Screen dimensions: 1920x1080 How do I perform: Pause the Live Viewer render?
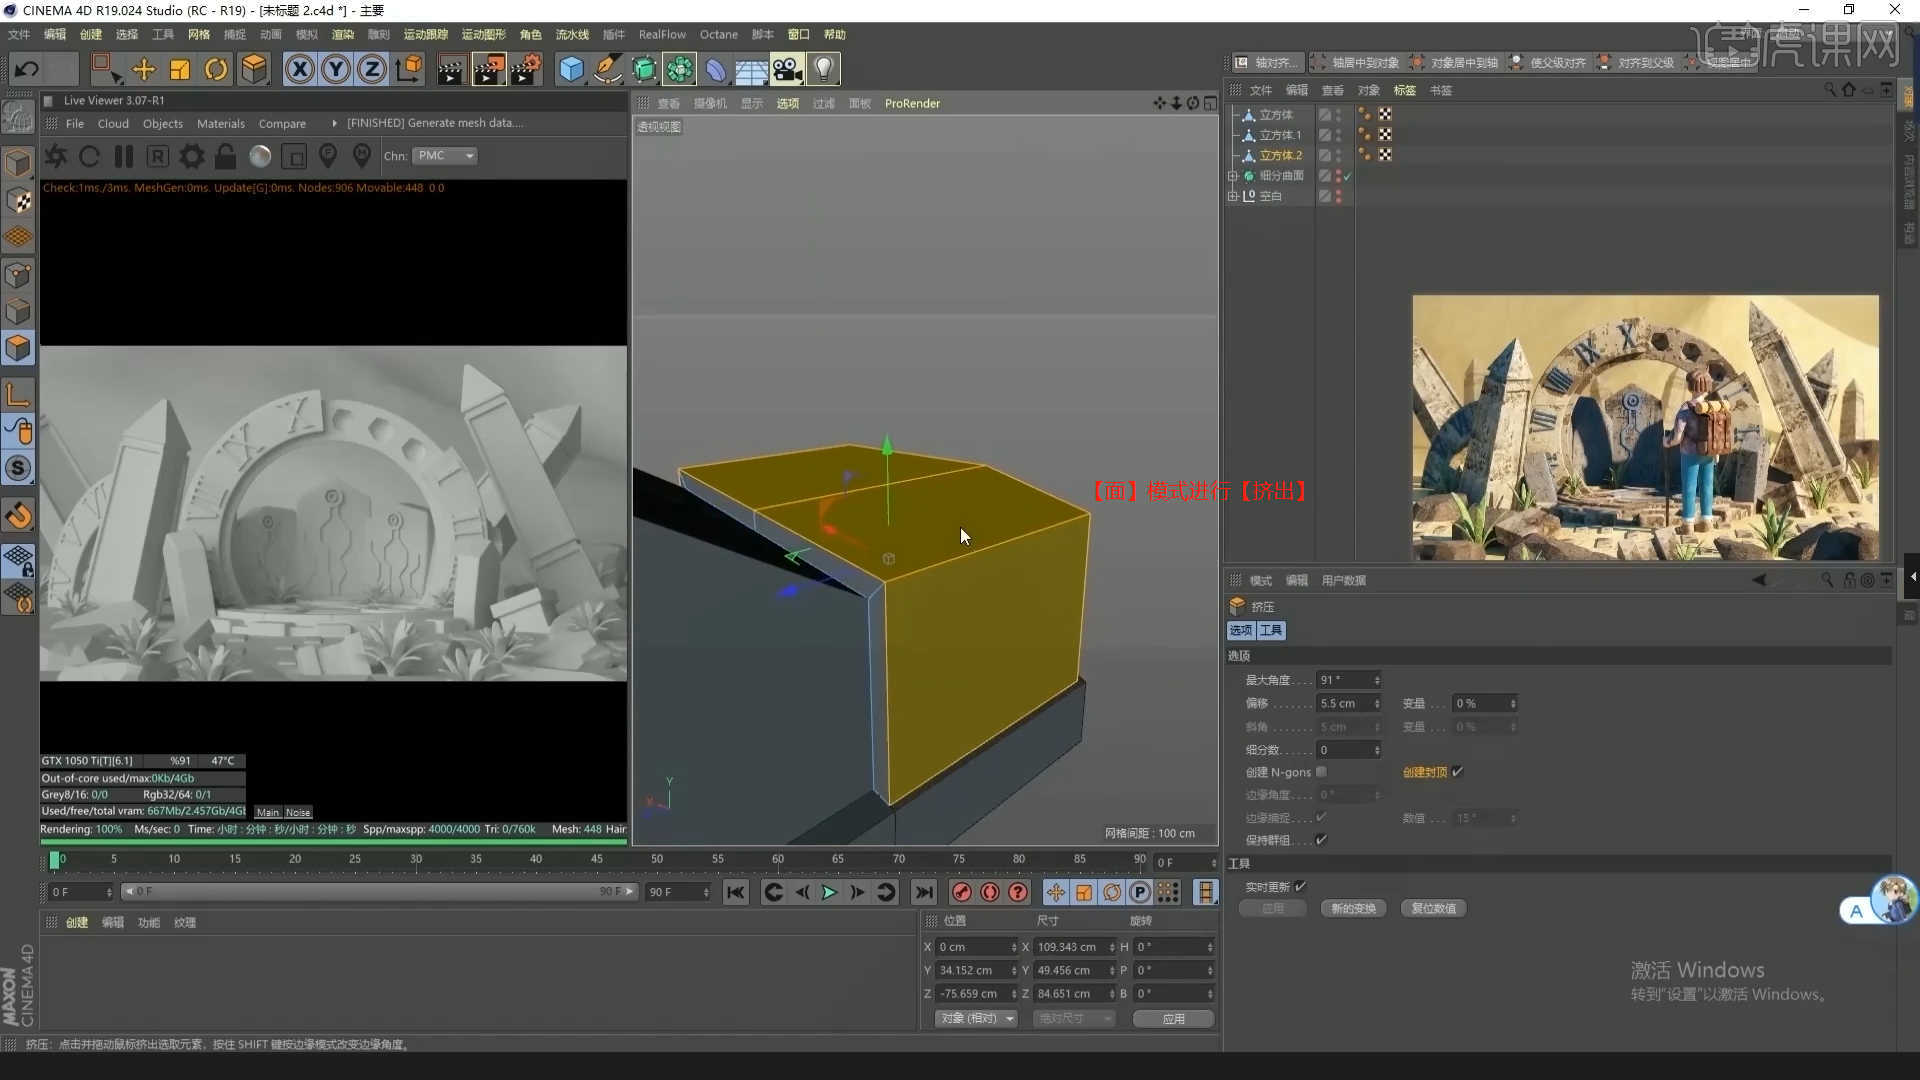click(124, 156)
